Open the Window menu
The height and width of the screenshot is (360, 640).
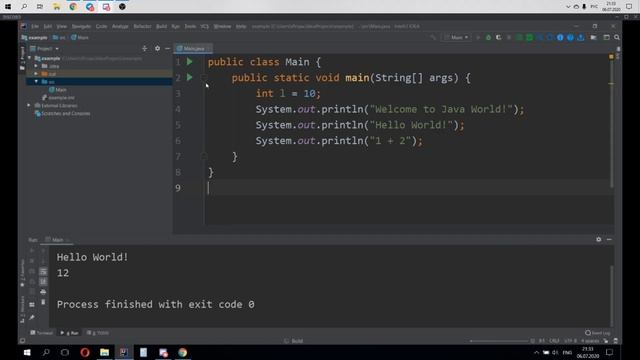click(222, 26)
